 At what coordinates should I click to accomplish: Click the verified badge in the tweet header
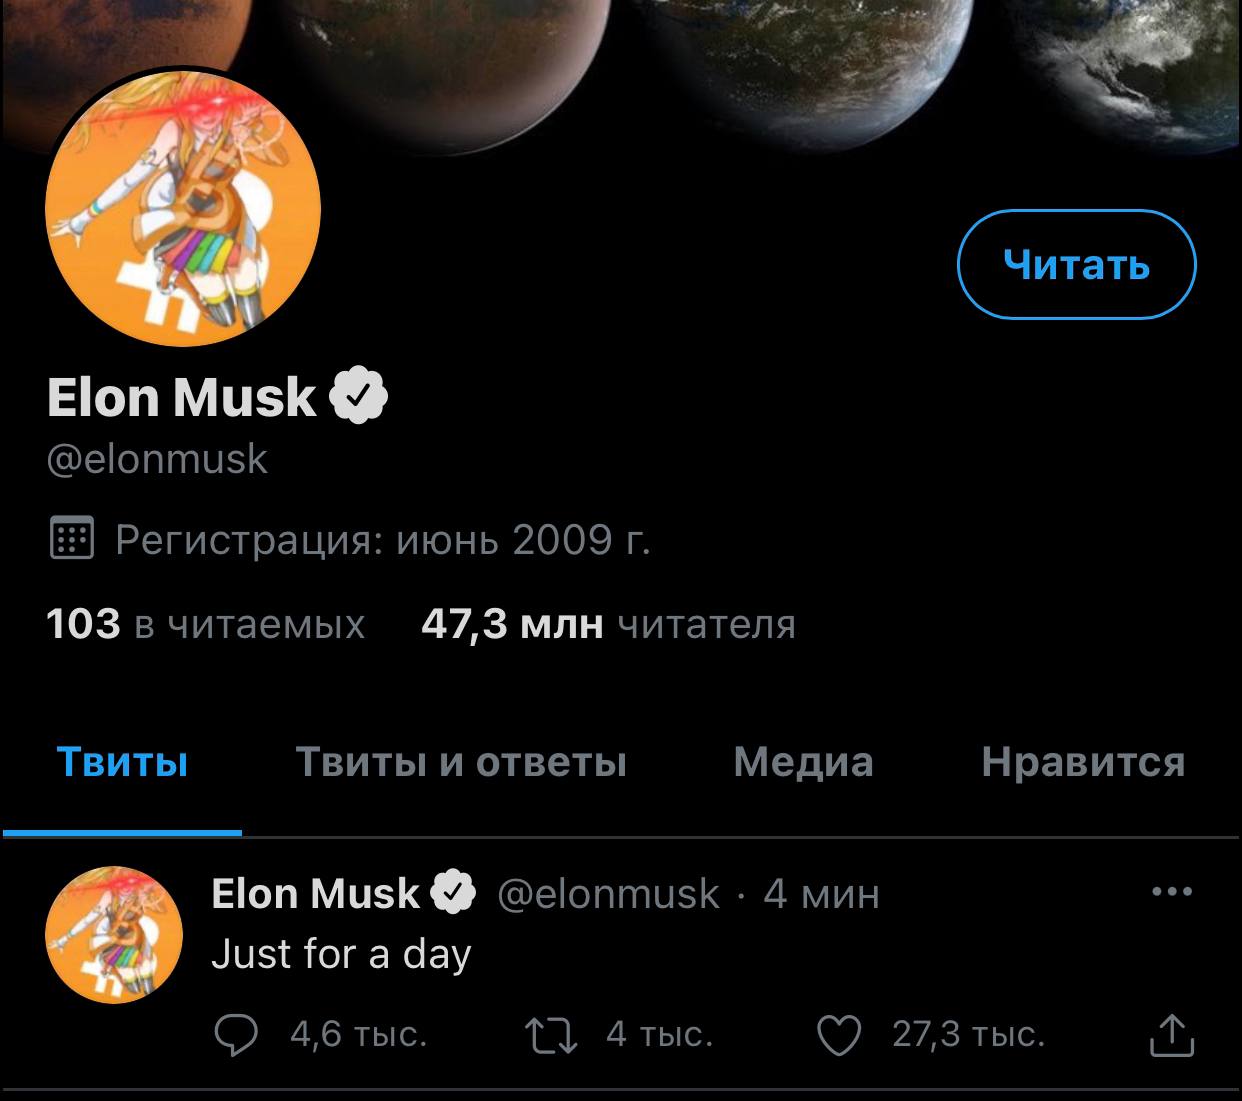pyautogui.click(x=453, y=893)
